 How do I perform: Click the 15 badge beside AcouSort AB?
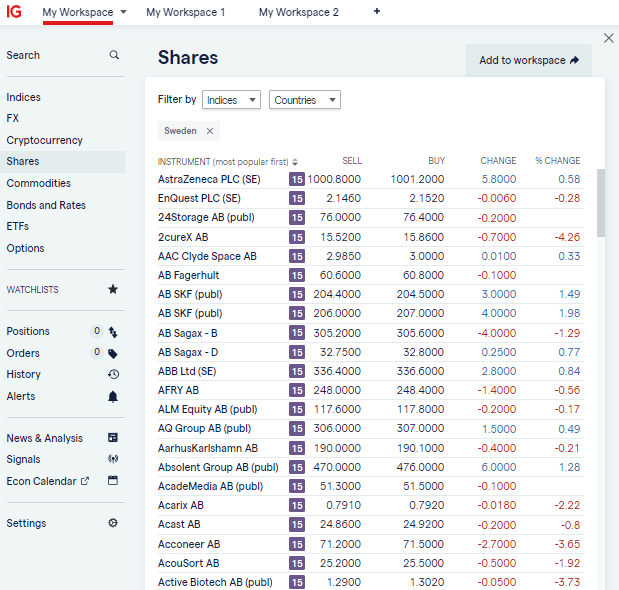tap(297, 563)
